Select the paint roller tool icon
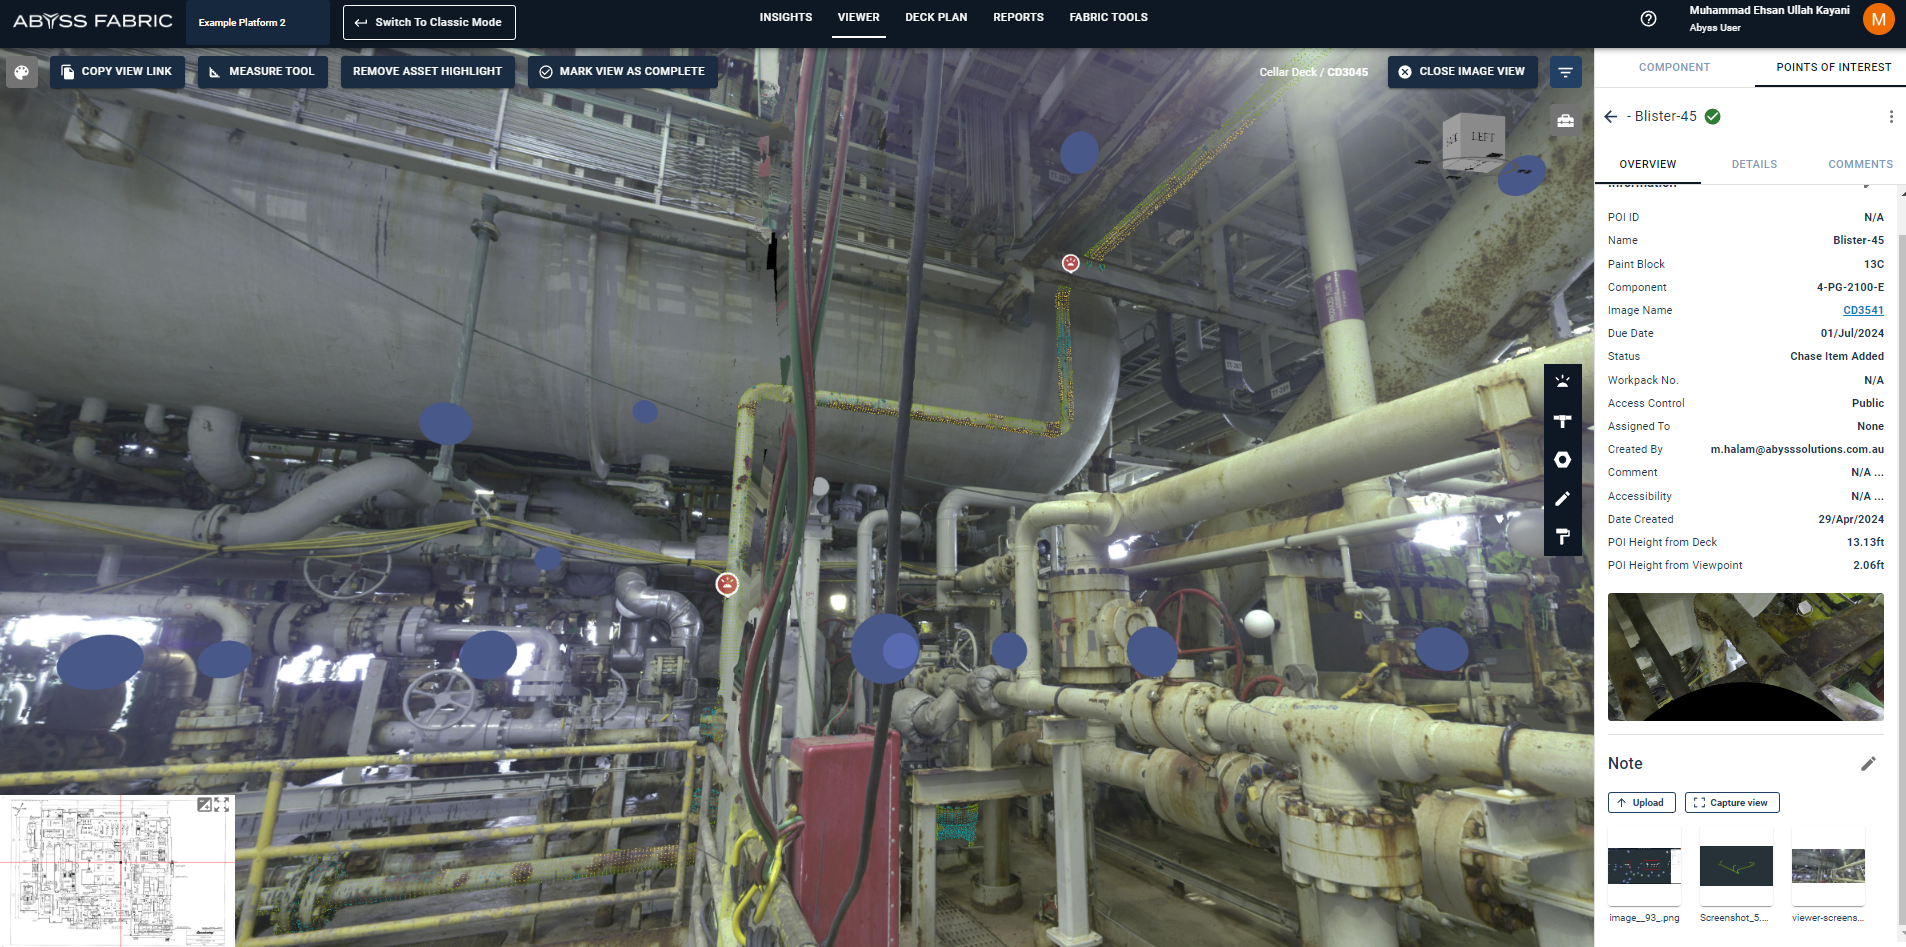The height and width of the screenshot is (947, 1906). (x=1562, y=537)
